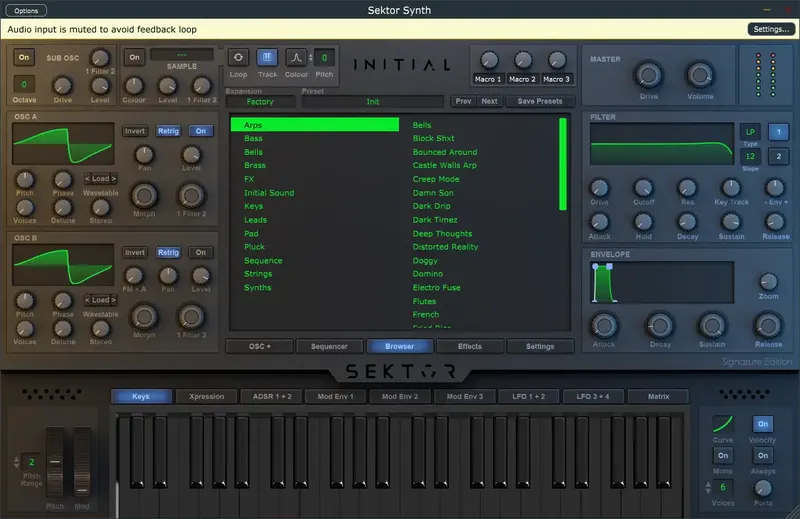The width and height of the screenshot is (800, 519).
Task: Click the Envelope Zoom knob
Action: click(x=768, y=282)
